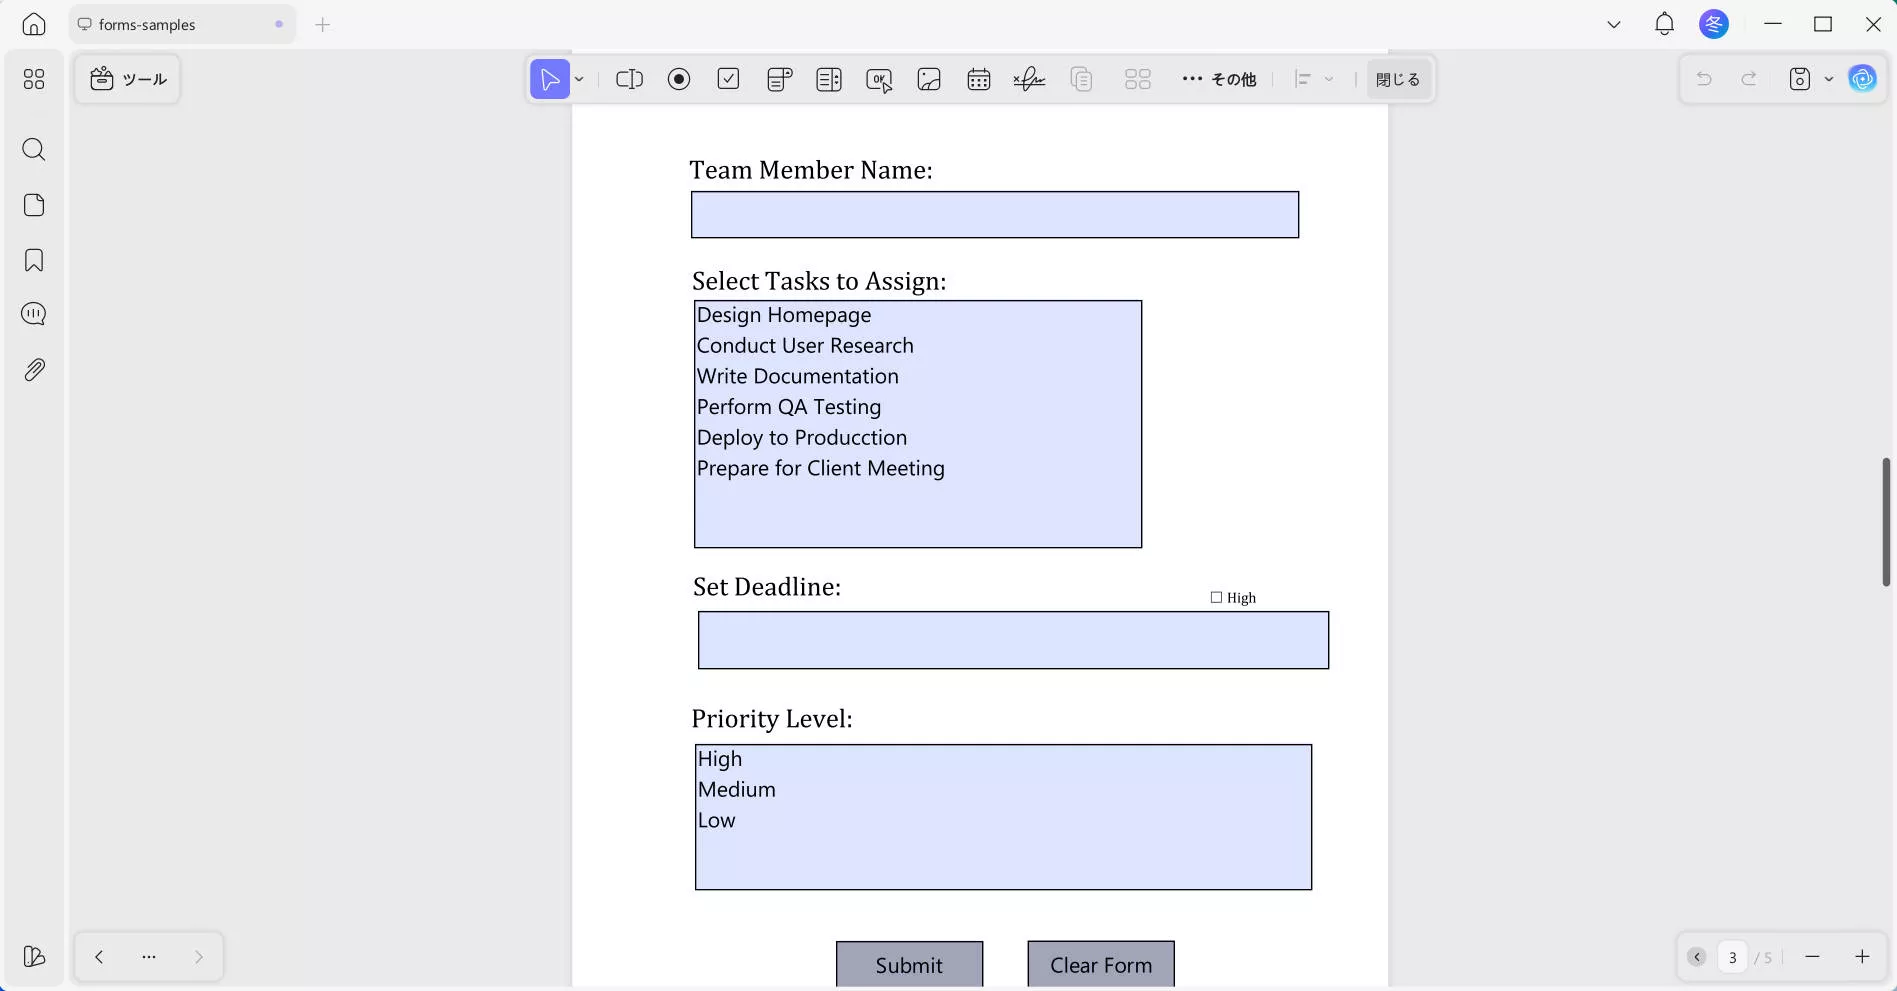Click the Clear Form button

[x=1101, y=965]
